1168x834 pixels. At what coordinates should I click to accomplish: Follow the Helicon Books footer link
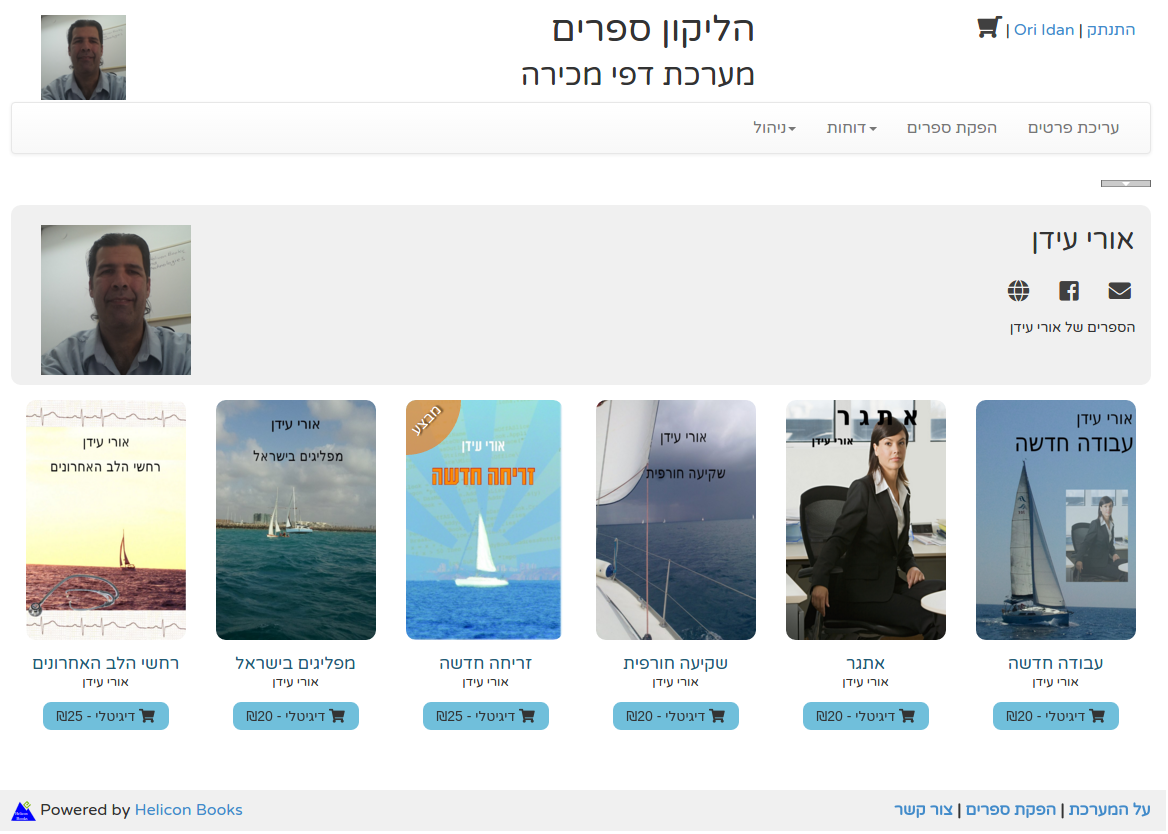coord(188,809)
